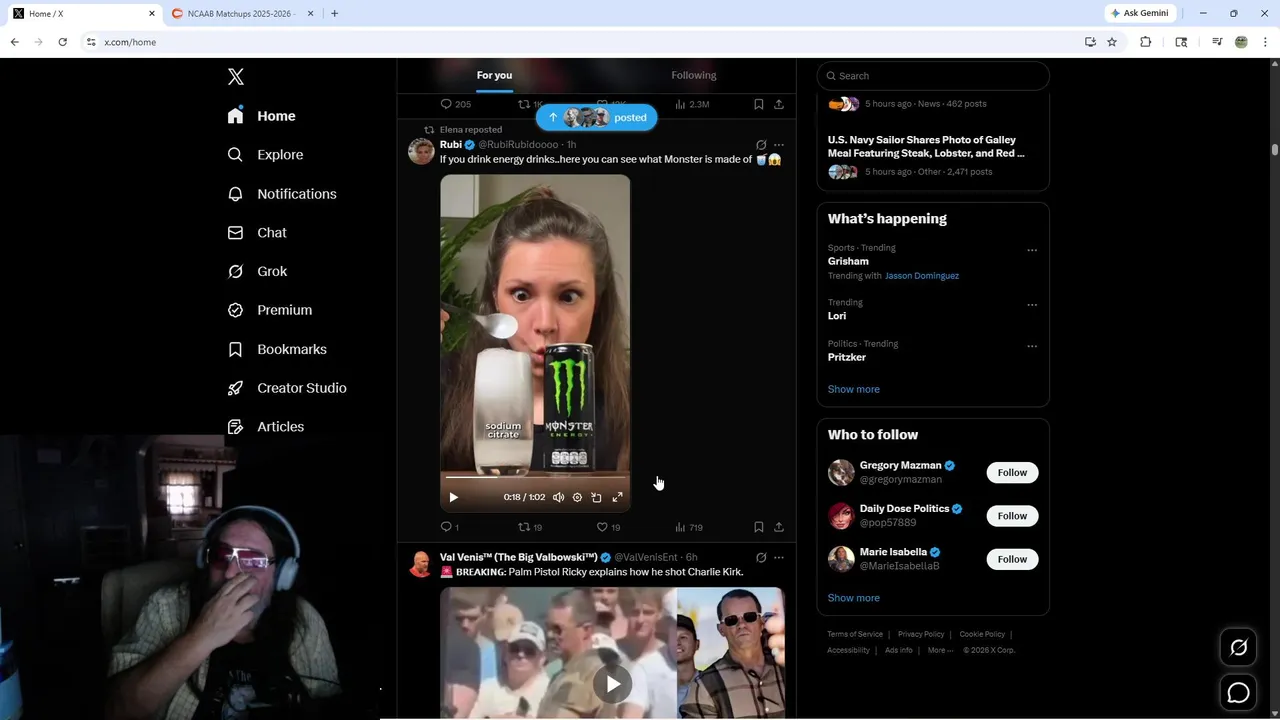Open Creator Studio in sidebar
This screenshot has width=1280, height=720.
pos(287,388)
